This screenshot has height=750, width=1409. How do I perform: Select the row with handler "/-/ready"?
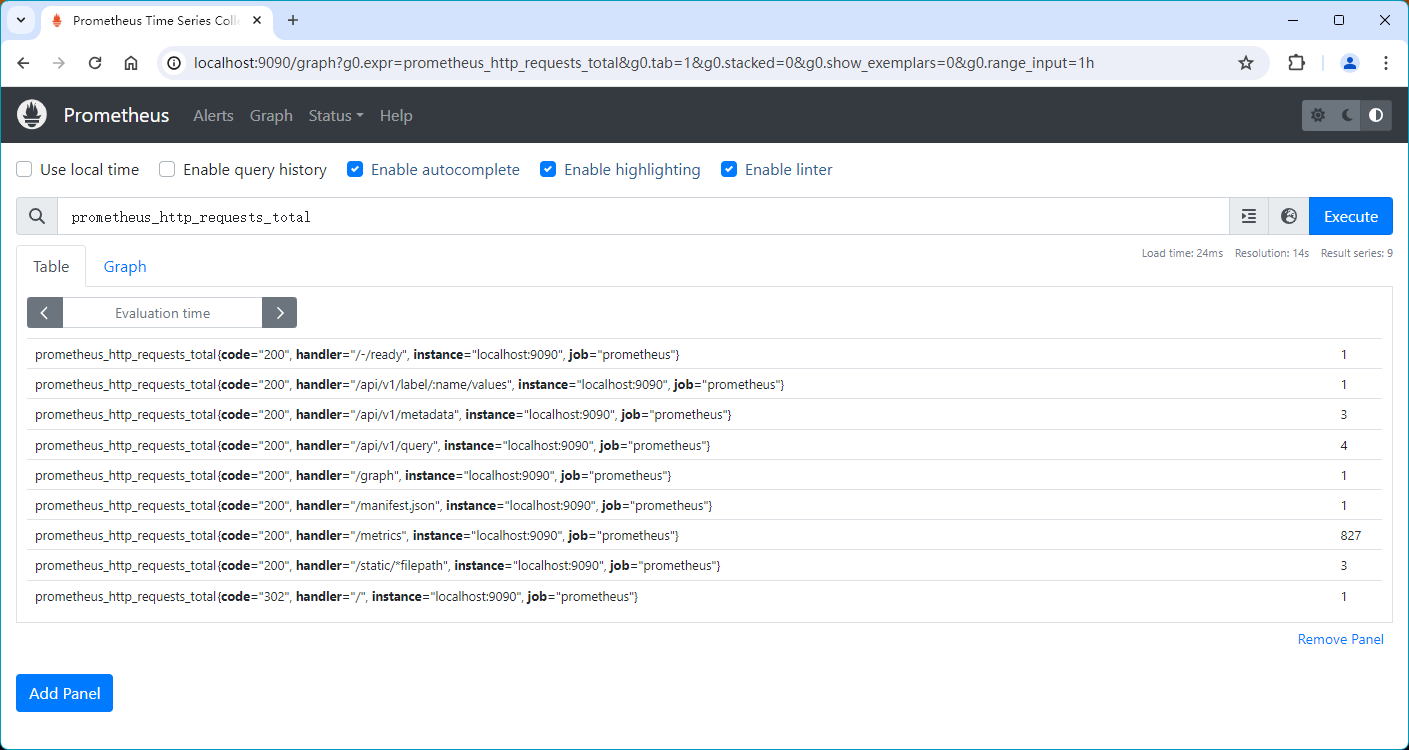pos(704,354)
